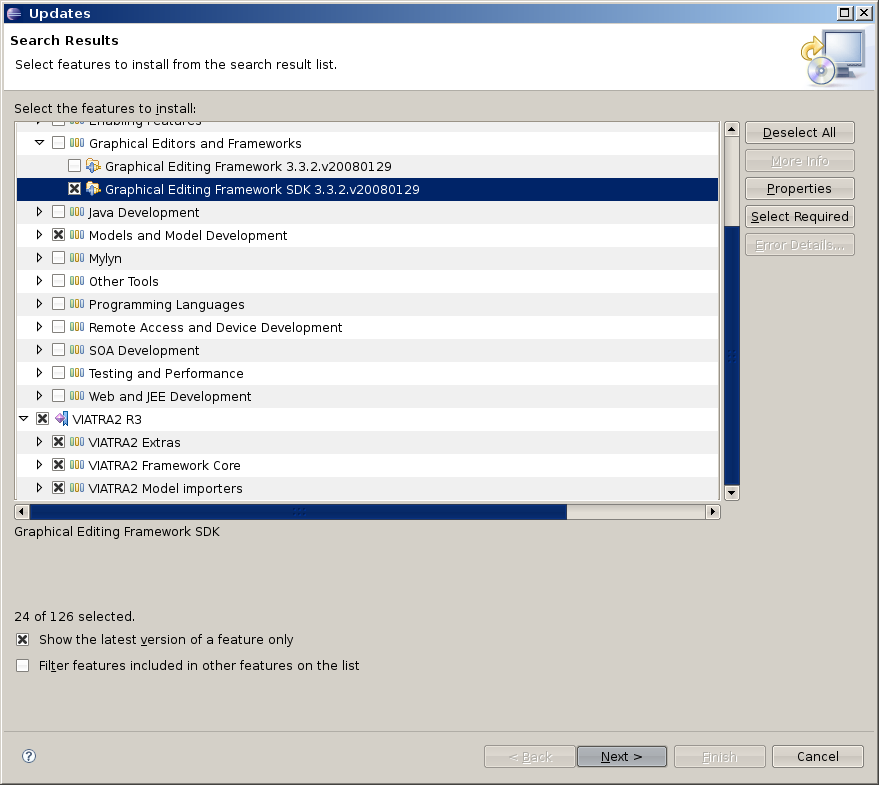
Task: Click the Web and JEE Development category icon
Action: pos(77,396)
